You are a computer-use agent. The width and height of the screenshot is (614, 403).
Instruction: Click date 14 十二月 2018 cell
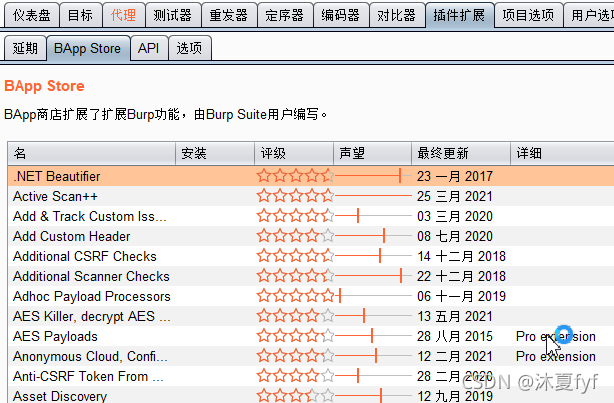click(461, 256)
